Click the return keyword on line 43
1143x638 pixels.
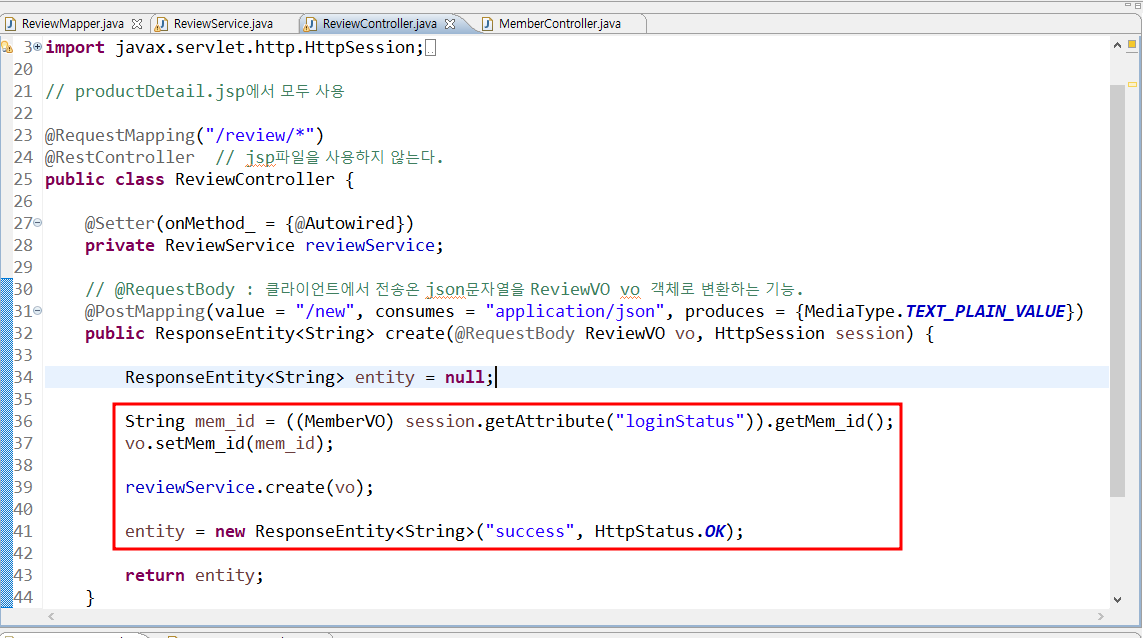point(155,575)
